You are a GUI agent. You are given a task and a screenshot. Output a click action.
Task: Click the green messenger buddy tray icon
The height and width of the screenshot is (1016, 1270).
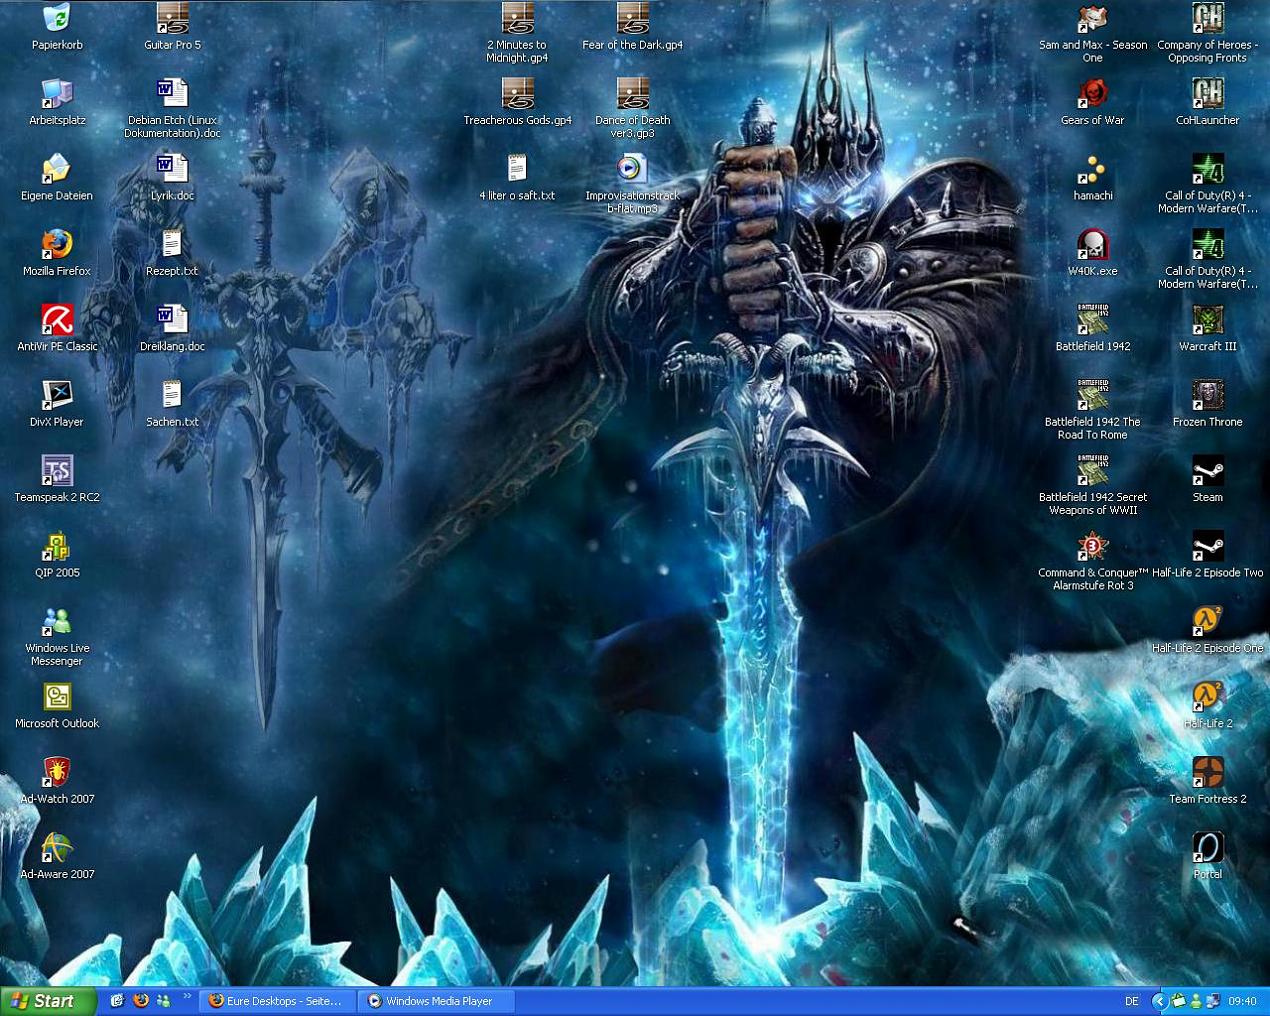pos(1196,1001)
